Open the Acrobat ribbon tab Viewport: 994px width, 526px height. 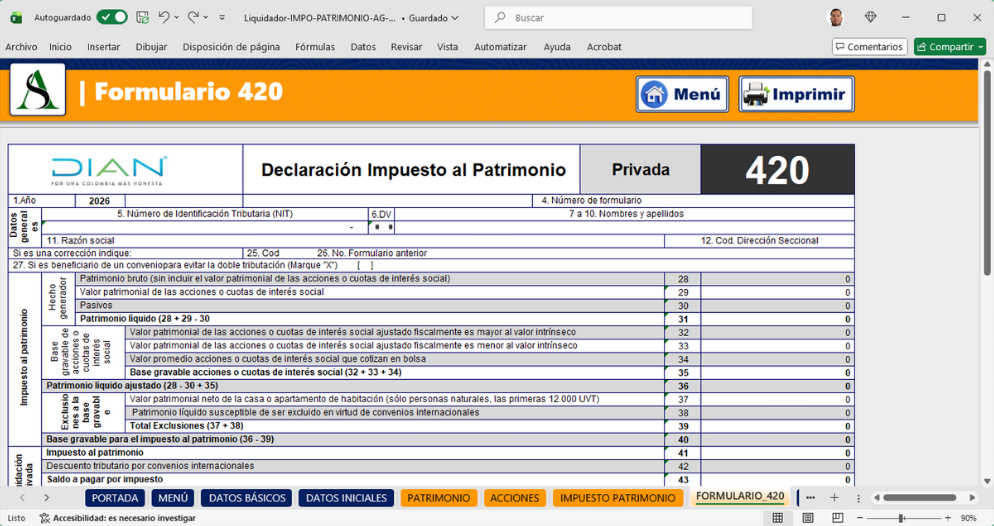[x=604, y=47]
